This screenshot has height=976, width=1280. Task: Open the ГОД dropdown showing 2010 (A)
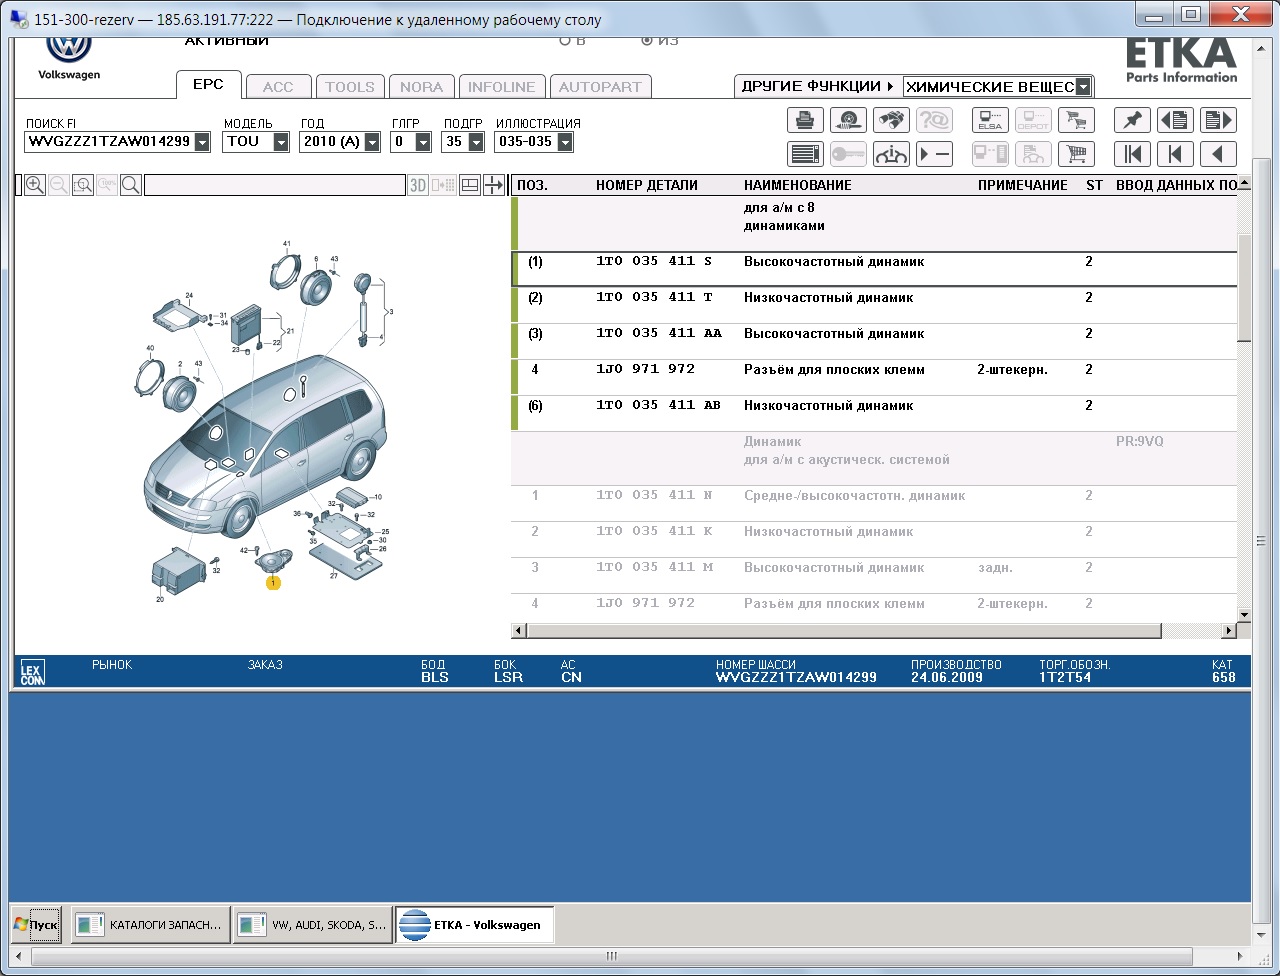click(372, 142)
